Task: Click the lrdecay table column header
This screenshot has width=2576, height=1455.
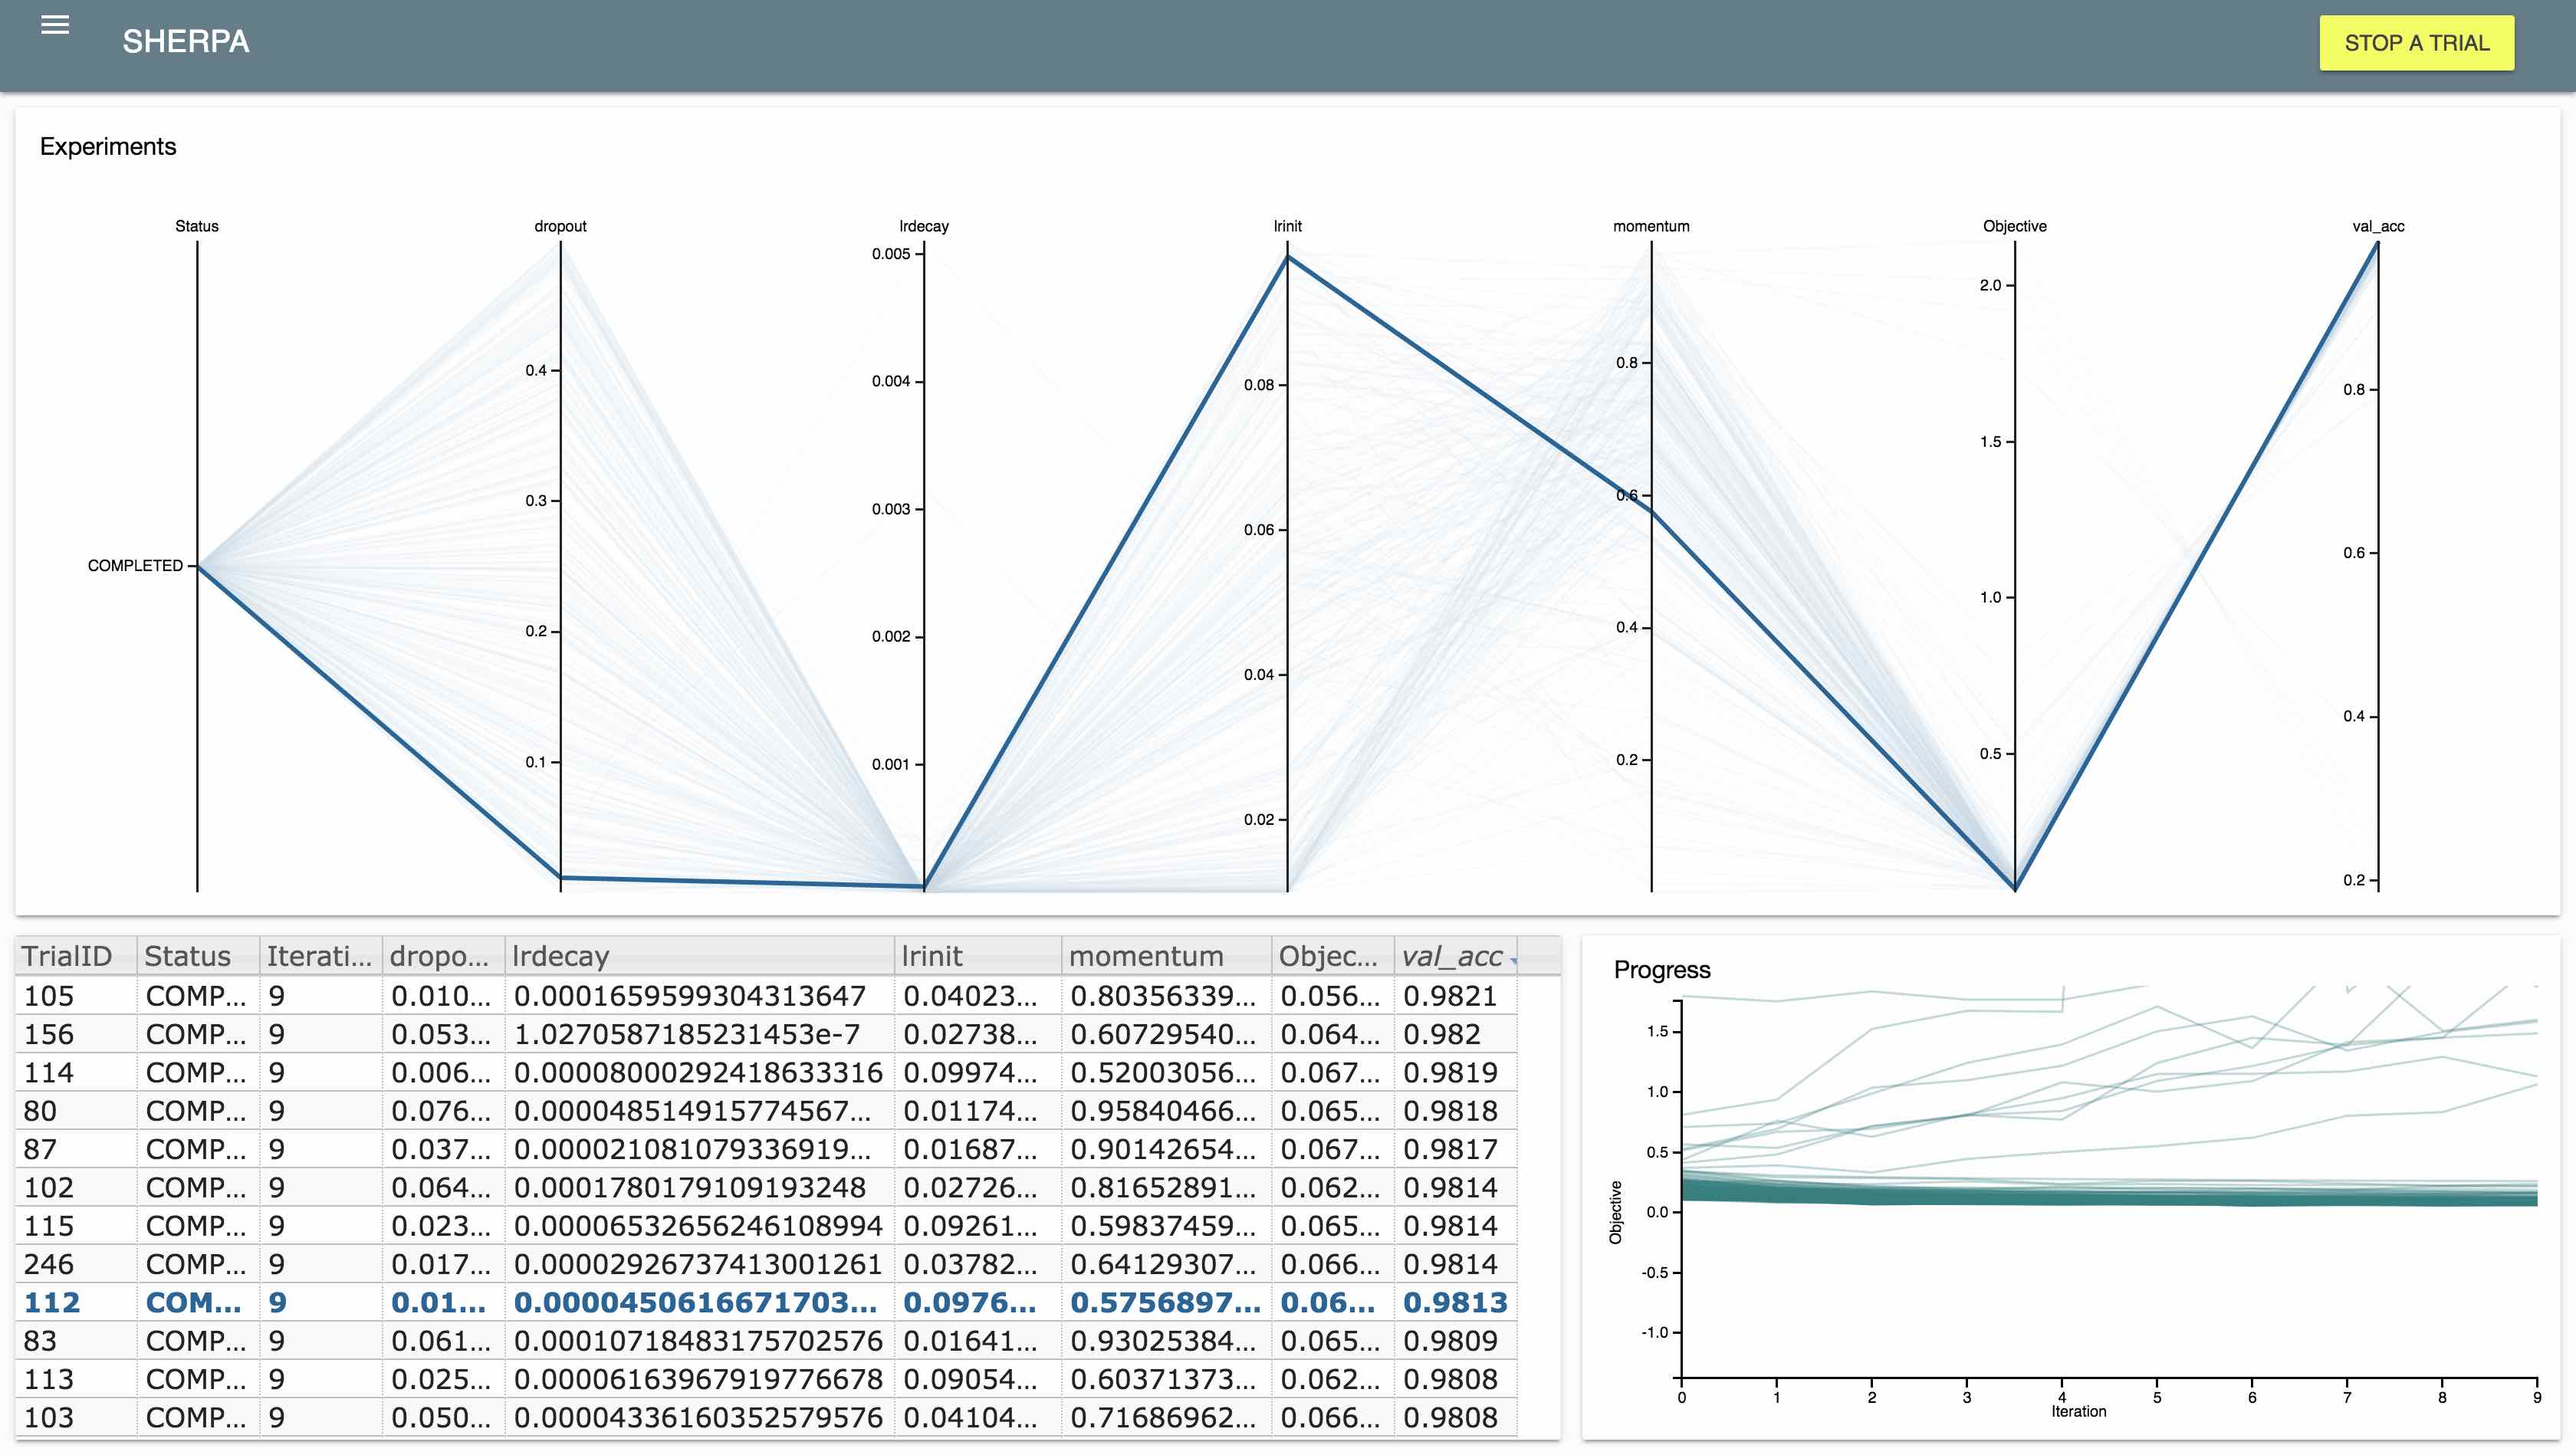Action: [699, 956]
